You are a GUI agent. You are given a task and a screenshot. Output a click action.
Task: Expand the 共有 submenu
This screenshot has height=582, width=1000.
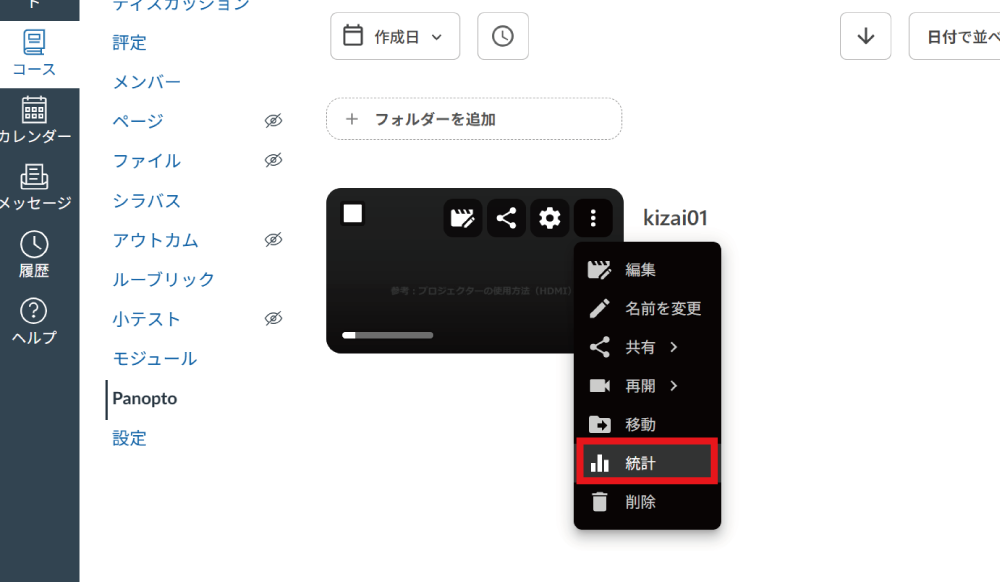coord(647,347)
